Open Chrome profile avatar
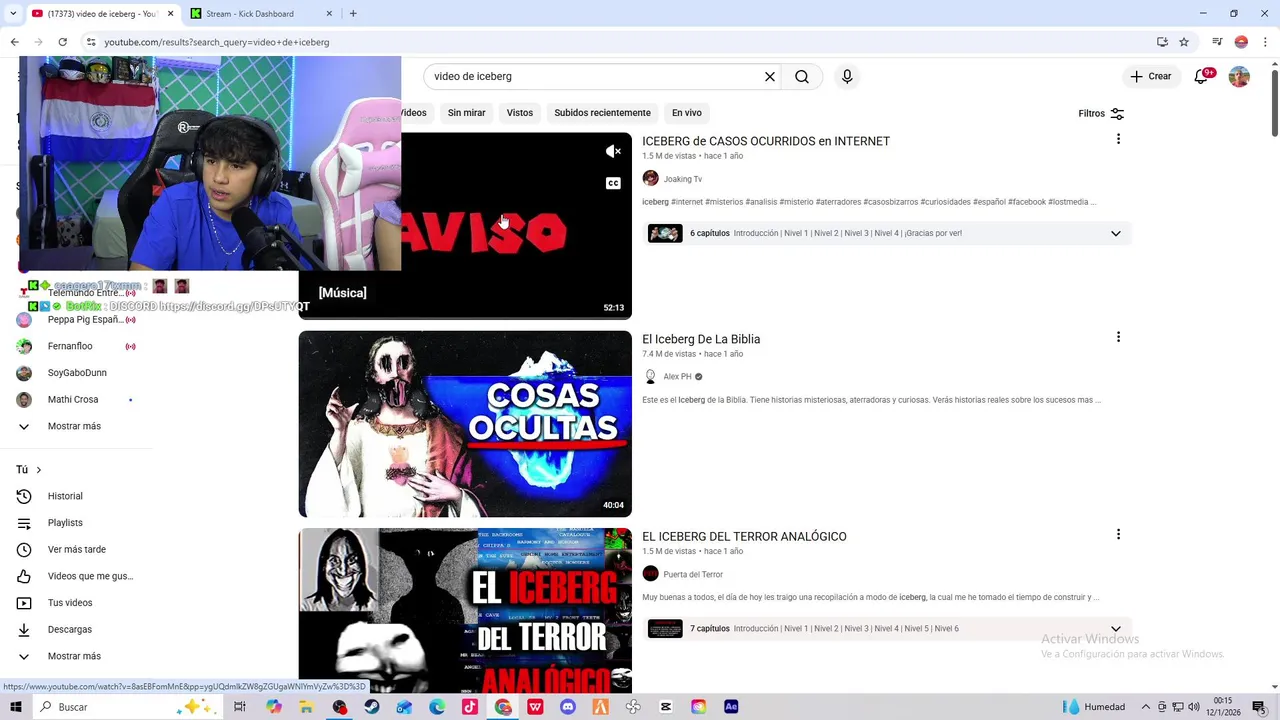Image resolution: width=1280 pixels, height=720 pixels. tap(1241, 42)
